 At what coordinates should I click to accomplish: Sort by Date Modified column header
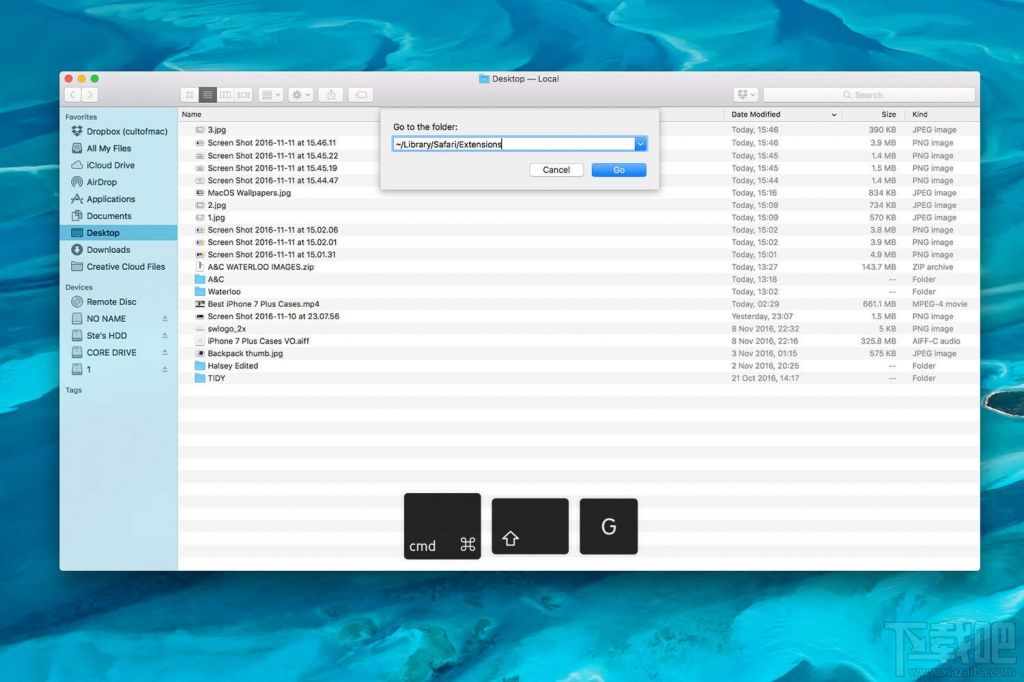(756, 115)
